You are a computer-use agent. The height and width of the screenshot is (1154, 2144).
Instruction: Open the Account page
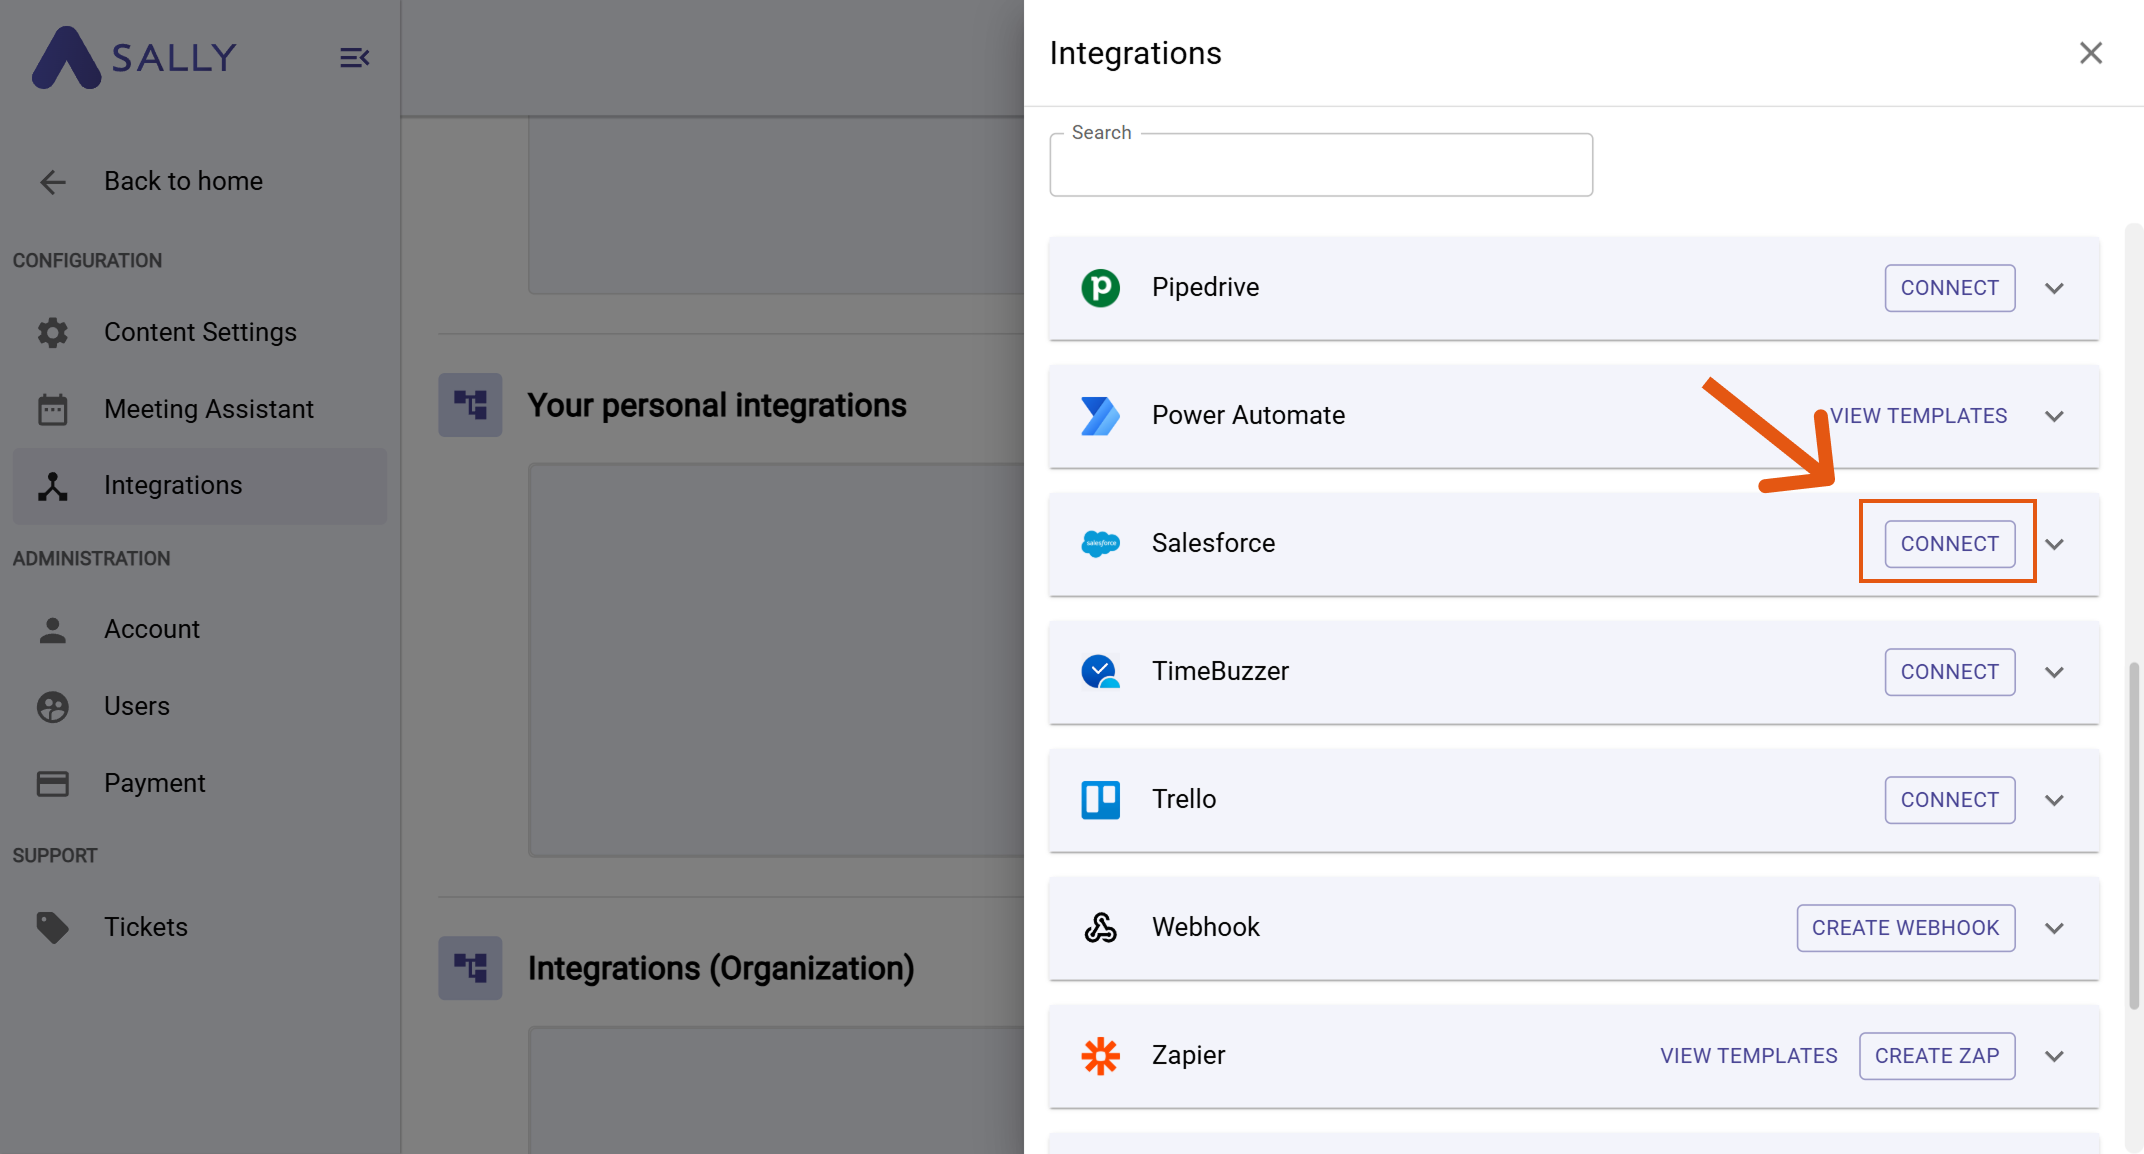(x=200, y=630)
